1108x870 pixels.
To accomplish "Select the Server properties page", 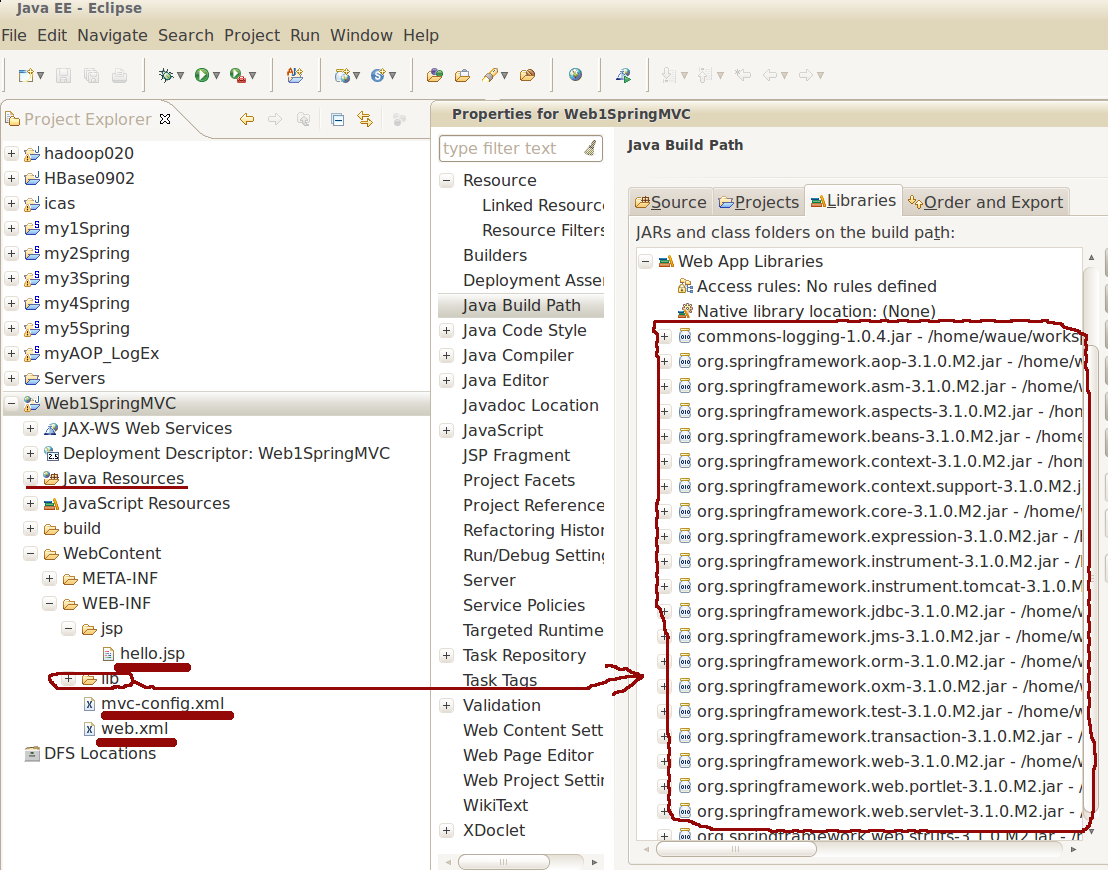I will coord(489,580).
